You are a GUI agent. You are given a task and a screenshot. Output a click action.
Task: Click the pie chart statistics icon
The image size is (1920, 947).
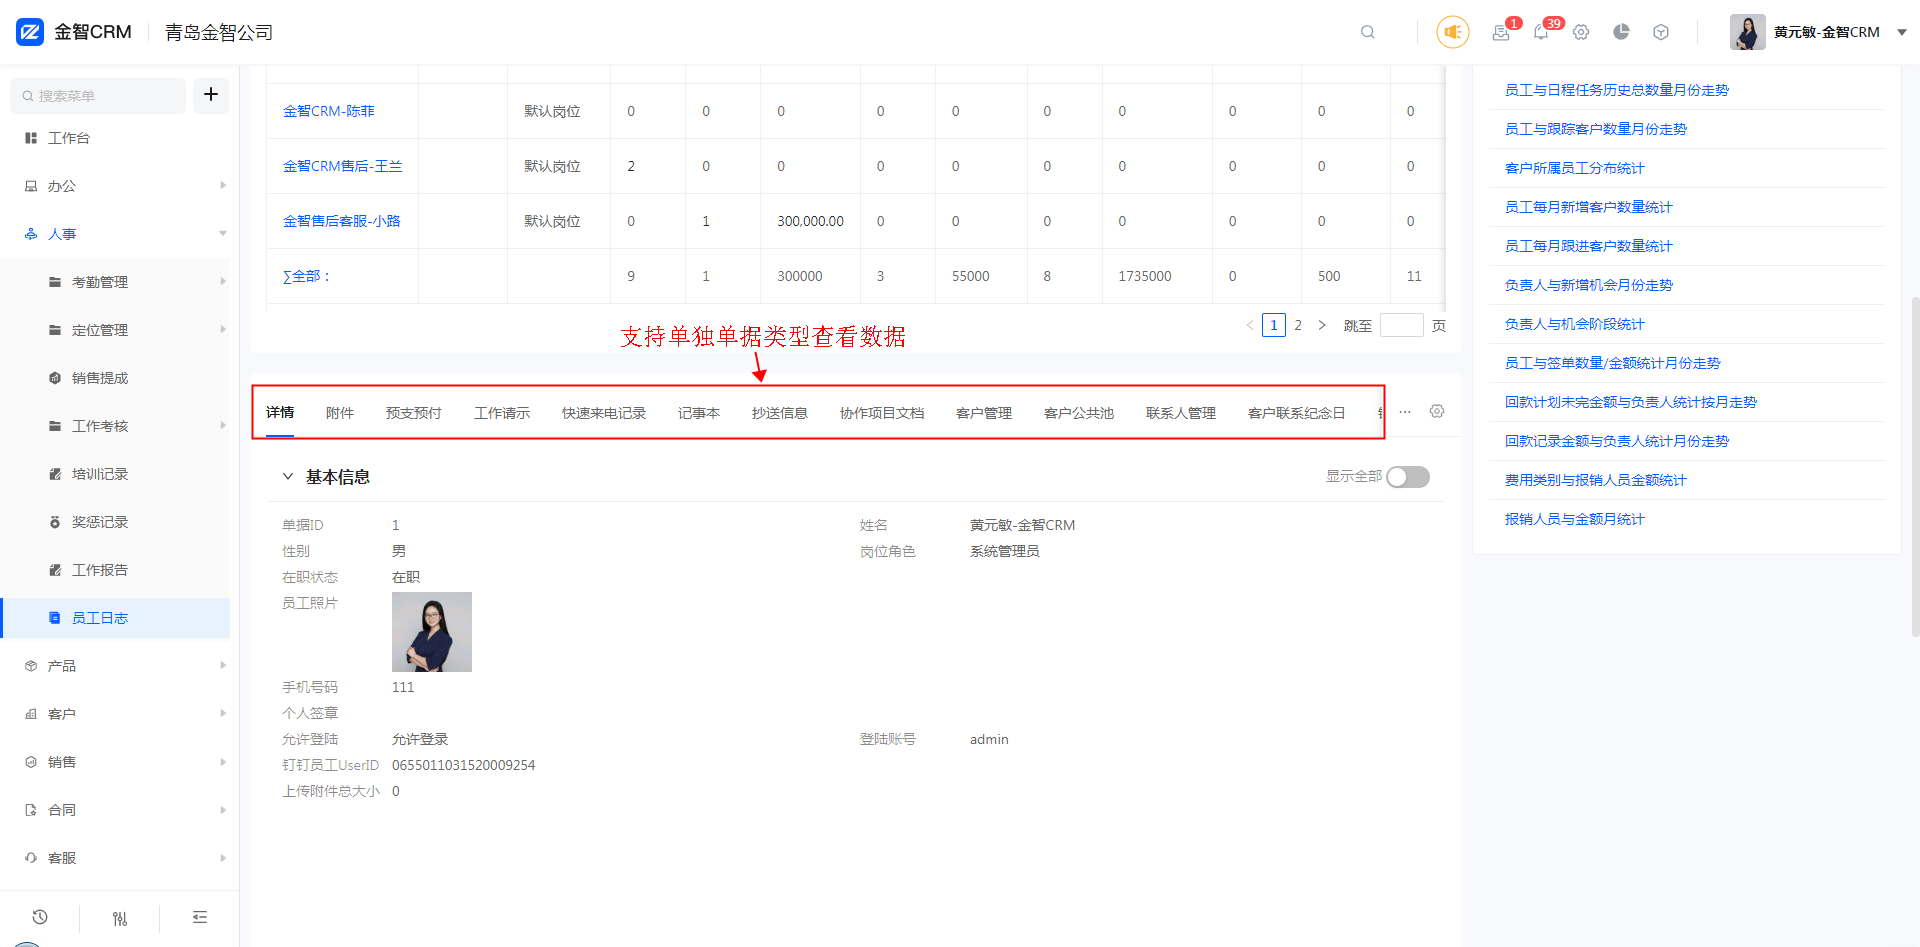(x=1621, y=32)
